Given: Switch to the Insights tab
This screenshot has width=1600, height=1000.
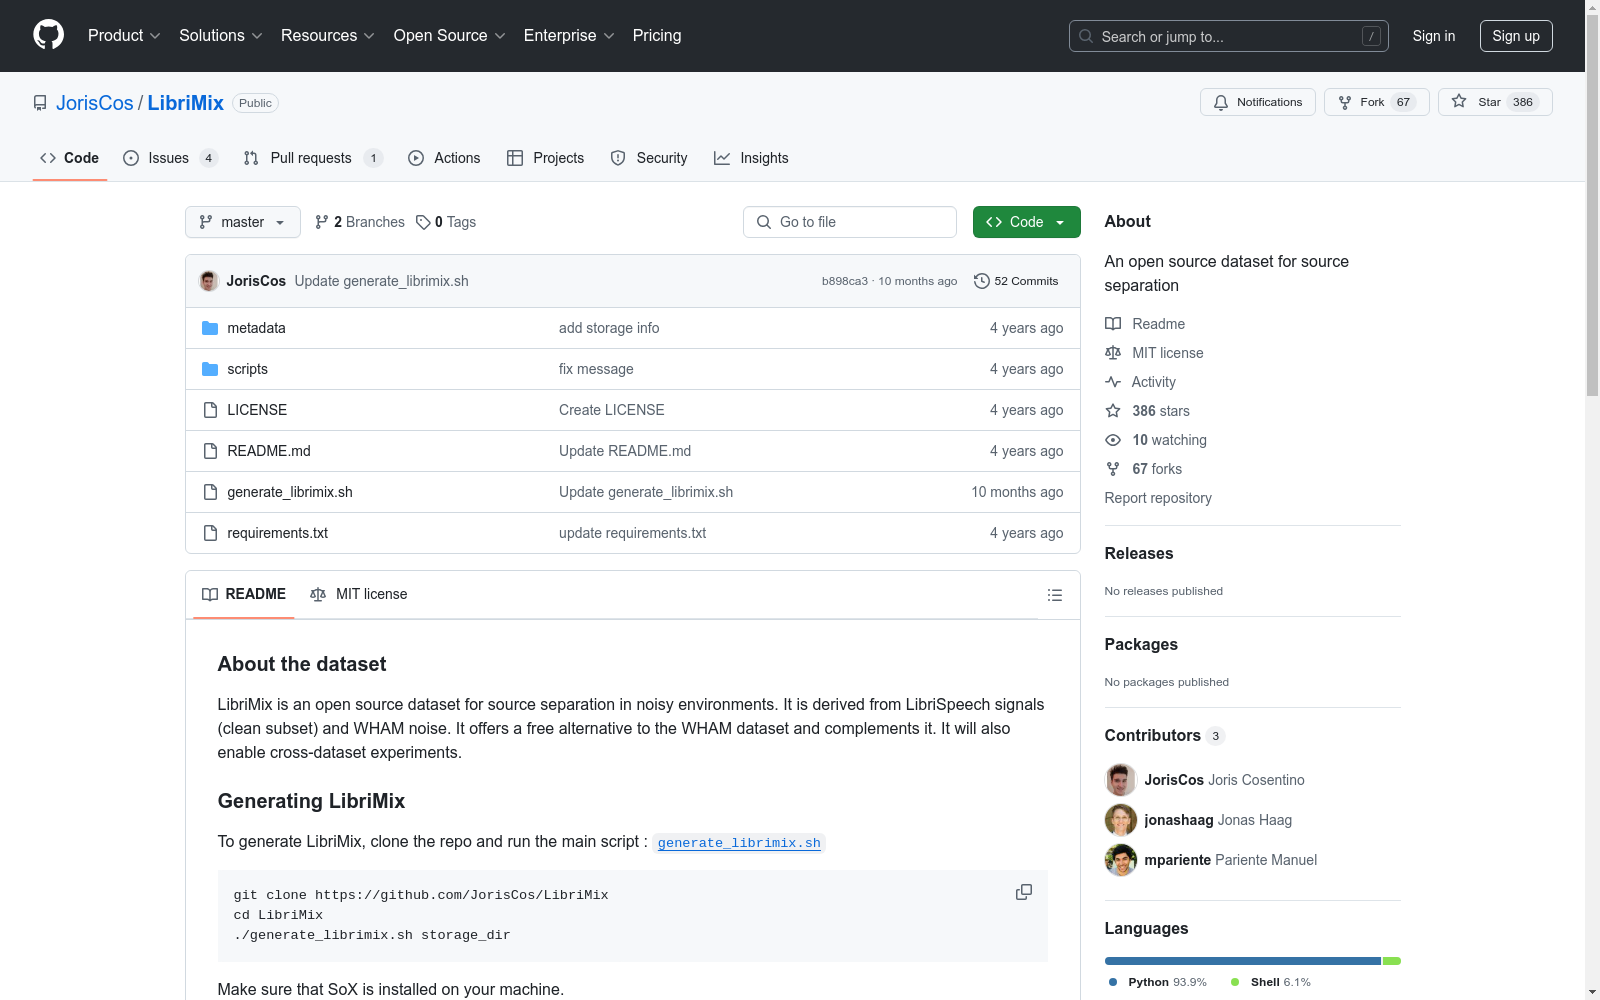Looking at the screenshot, I should pos(751,158).
